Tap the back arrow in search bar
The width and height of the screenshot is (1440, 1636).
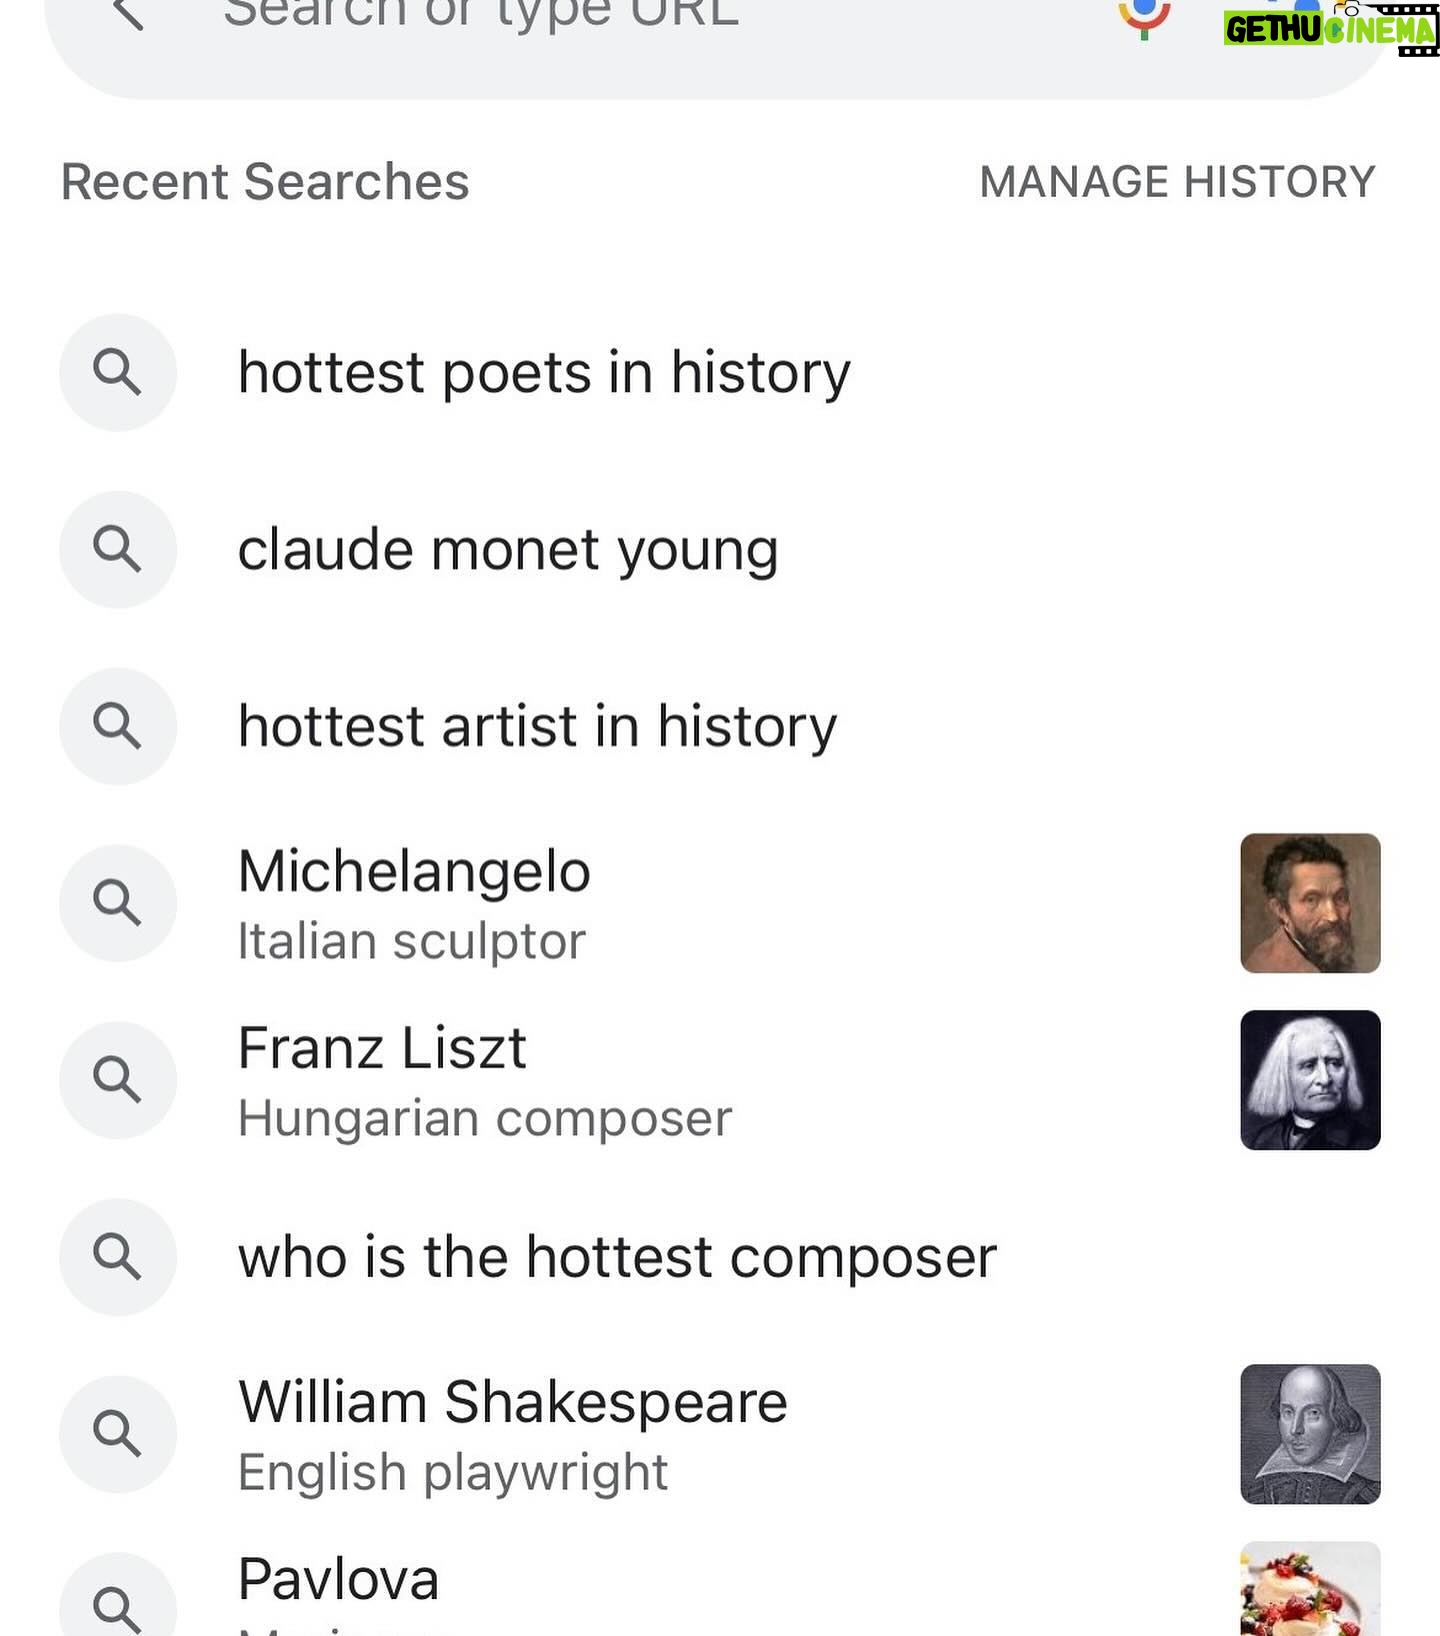(128, 13)
